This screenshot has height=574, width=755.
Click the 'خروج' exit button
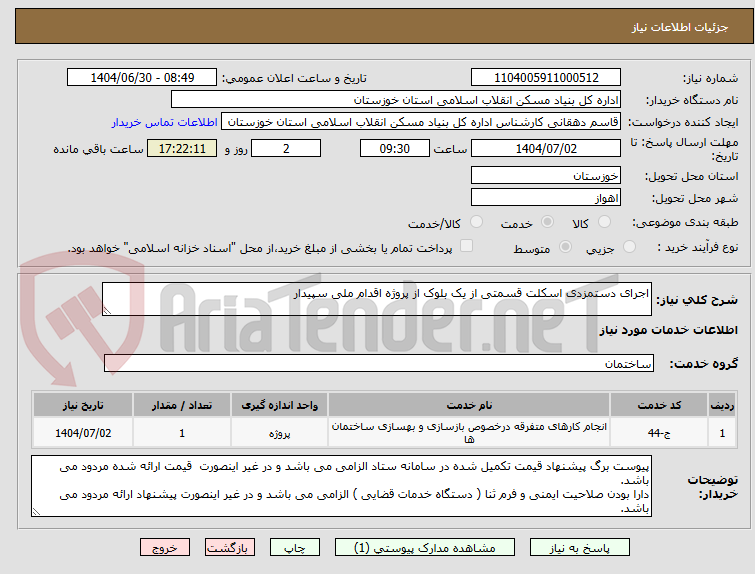pos(165,548)
